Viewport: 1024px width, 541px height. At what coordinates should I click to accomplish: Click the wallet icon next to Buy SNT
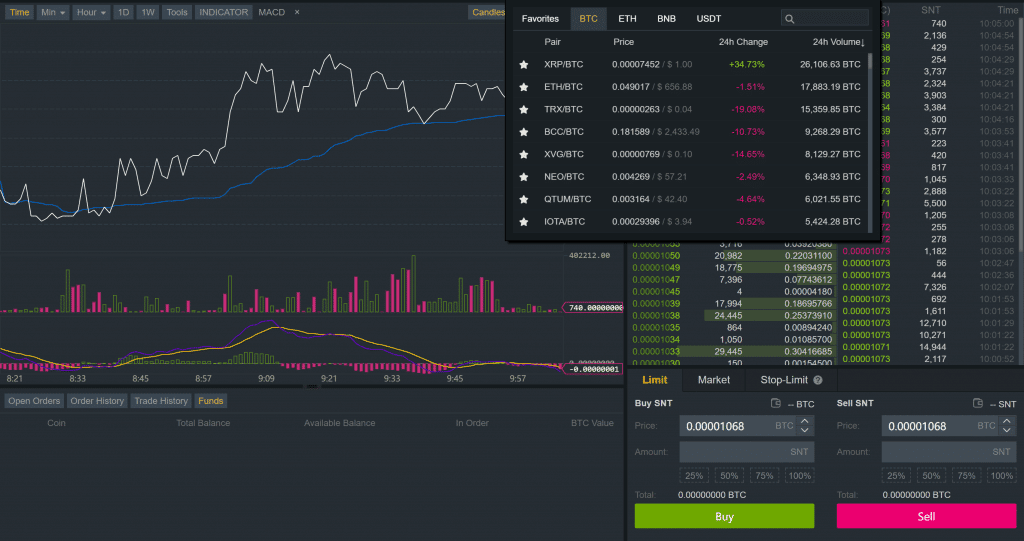pyautogui.click(x=775, y=403)
